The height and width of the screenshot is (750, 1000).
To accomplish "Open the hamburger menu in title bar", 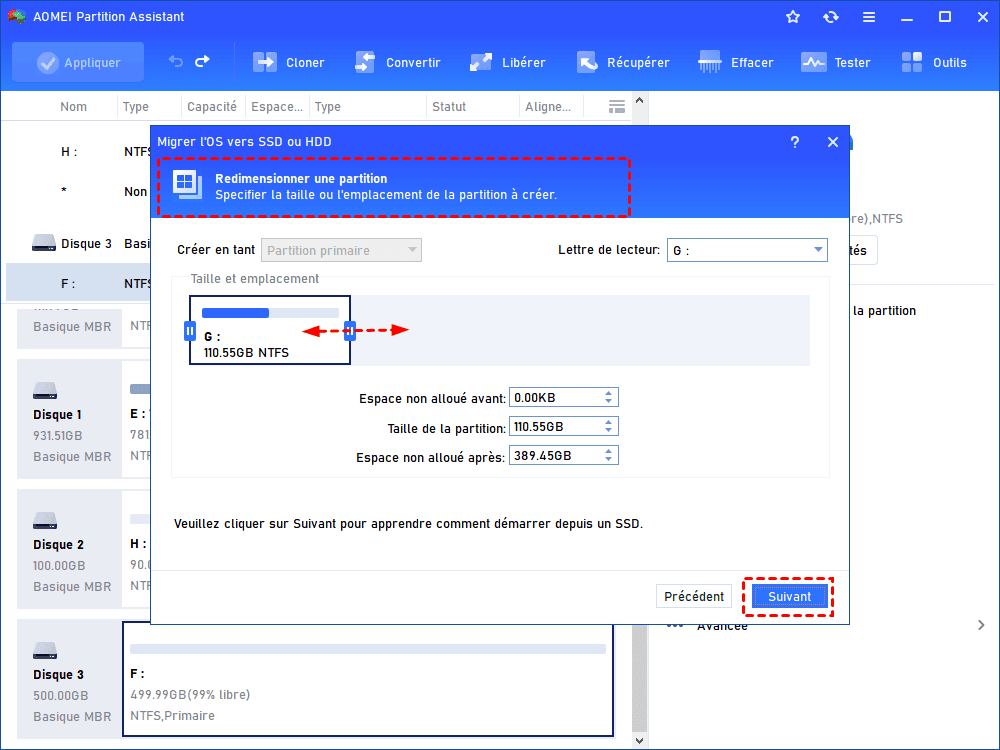I will point(869,17).
